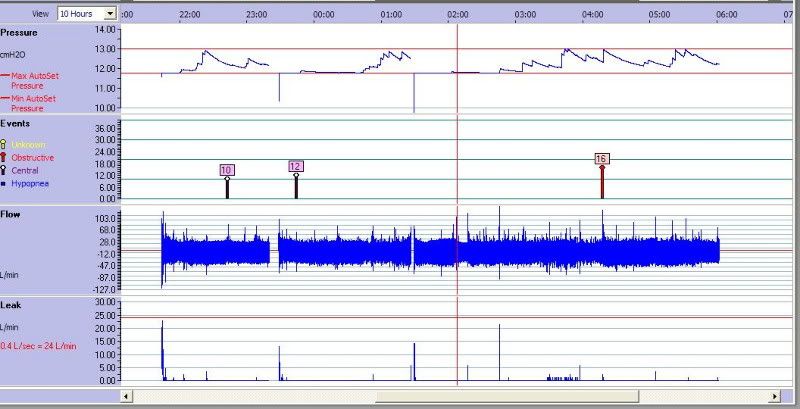Click the Hypopnea legend square icon
Screen dimensions: 800x409
[x=5, y=184]
